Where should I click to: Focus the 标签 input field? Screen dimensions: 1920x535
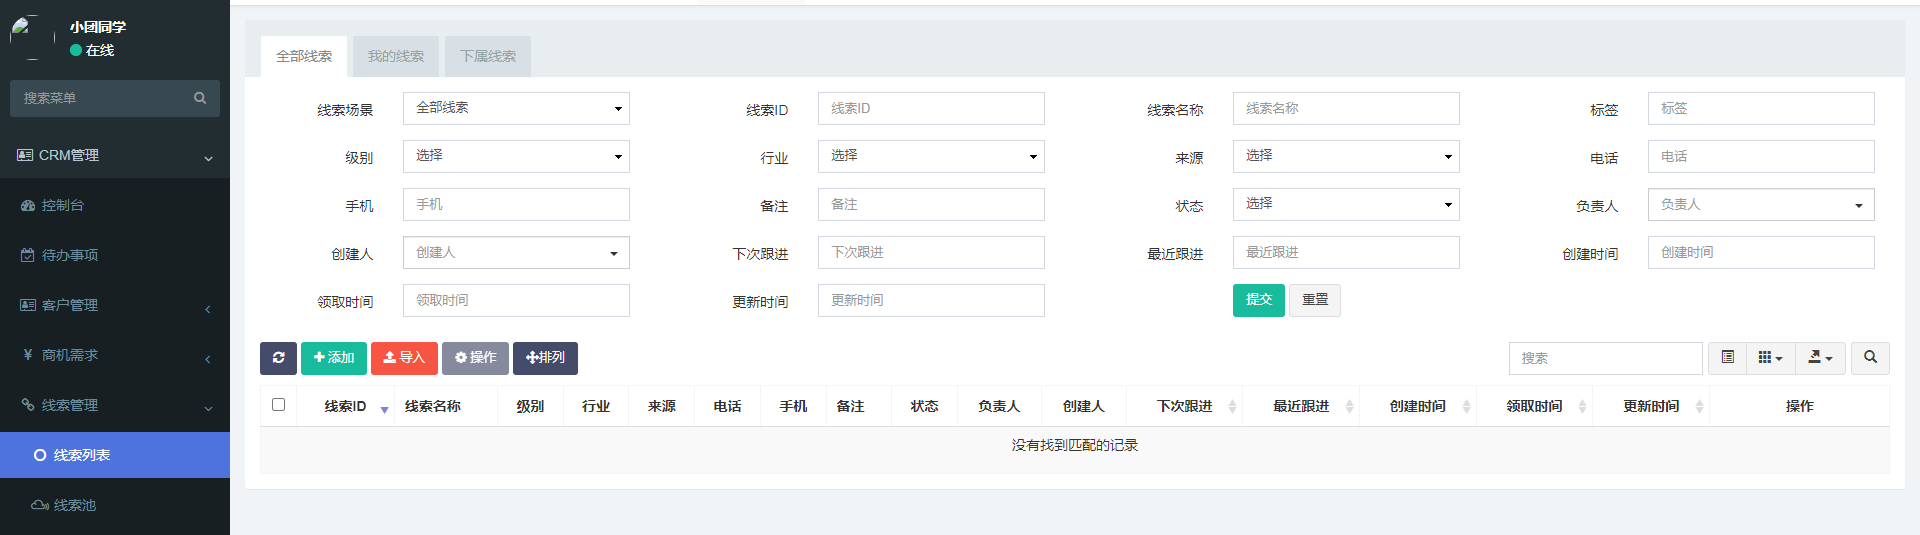click(x=1761, y=108)
